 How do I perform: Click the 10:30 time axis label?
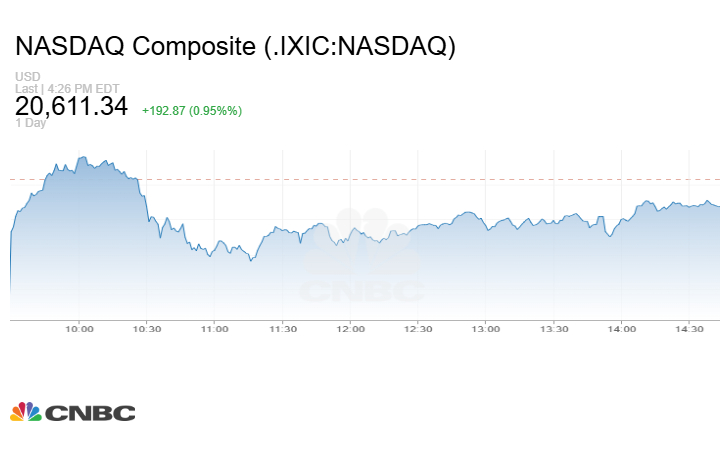(147, 329)
